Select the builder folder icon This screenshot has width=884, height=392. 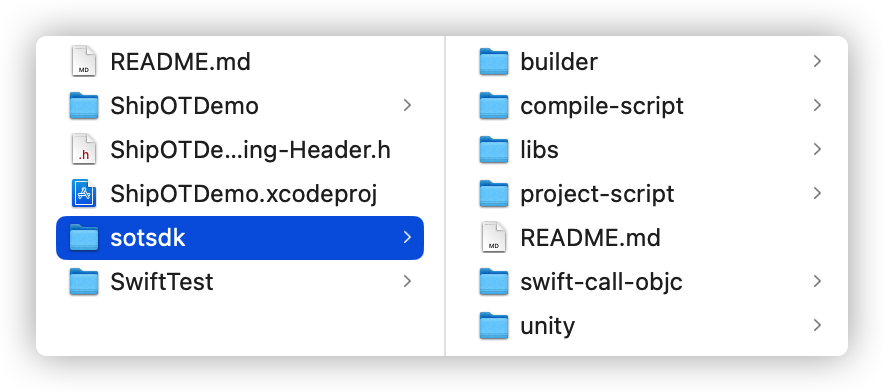pos(494,61)
